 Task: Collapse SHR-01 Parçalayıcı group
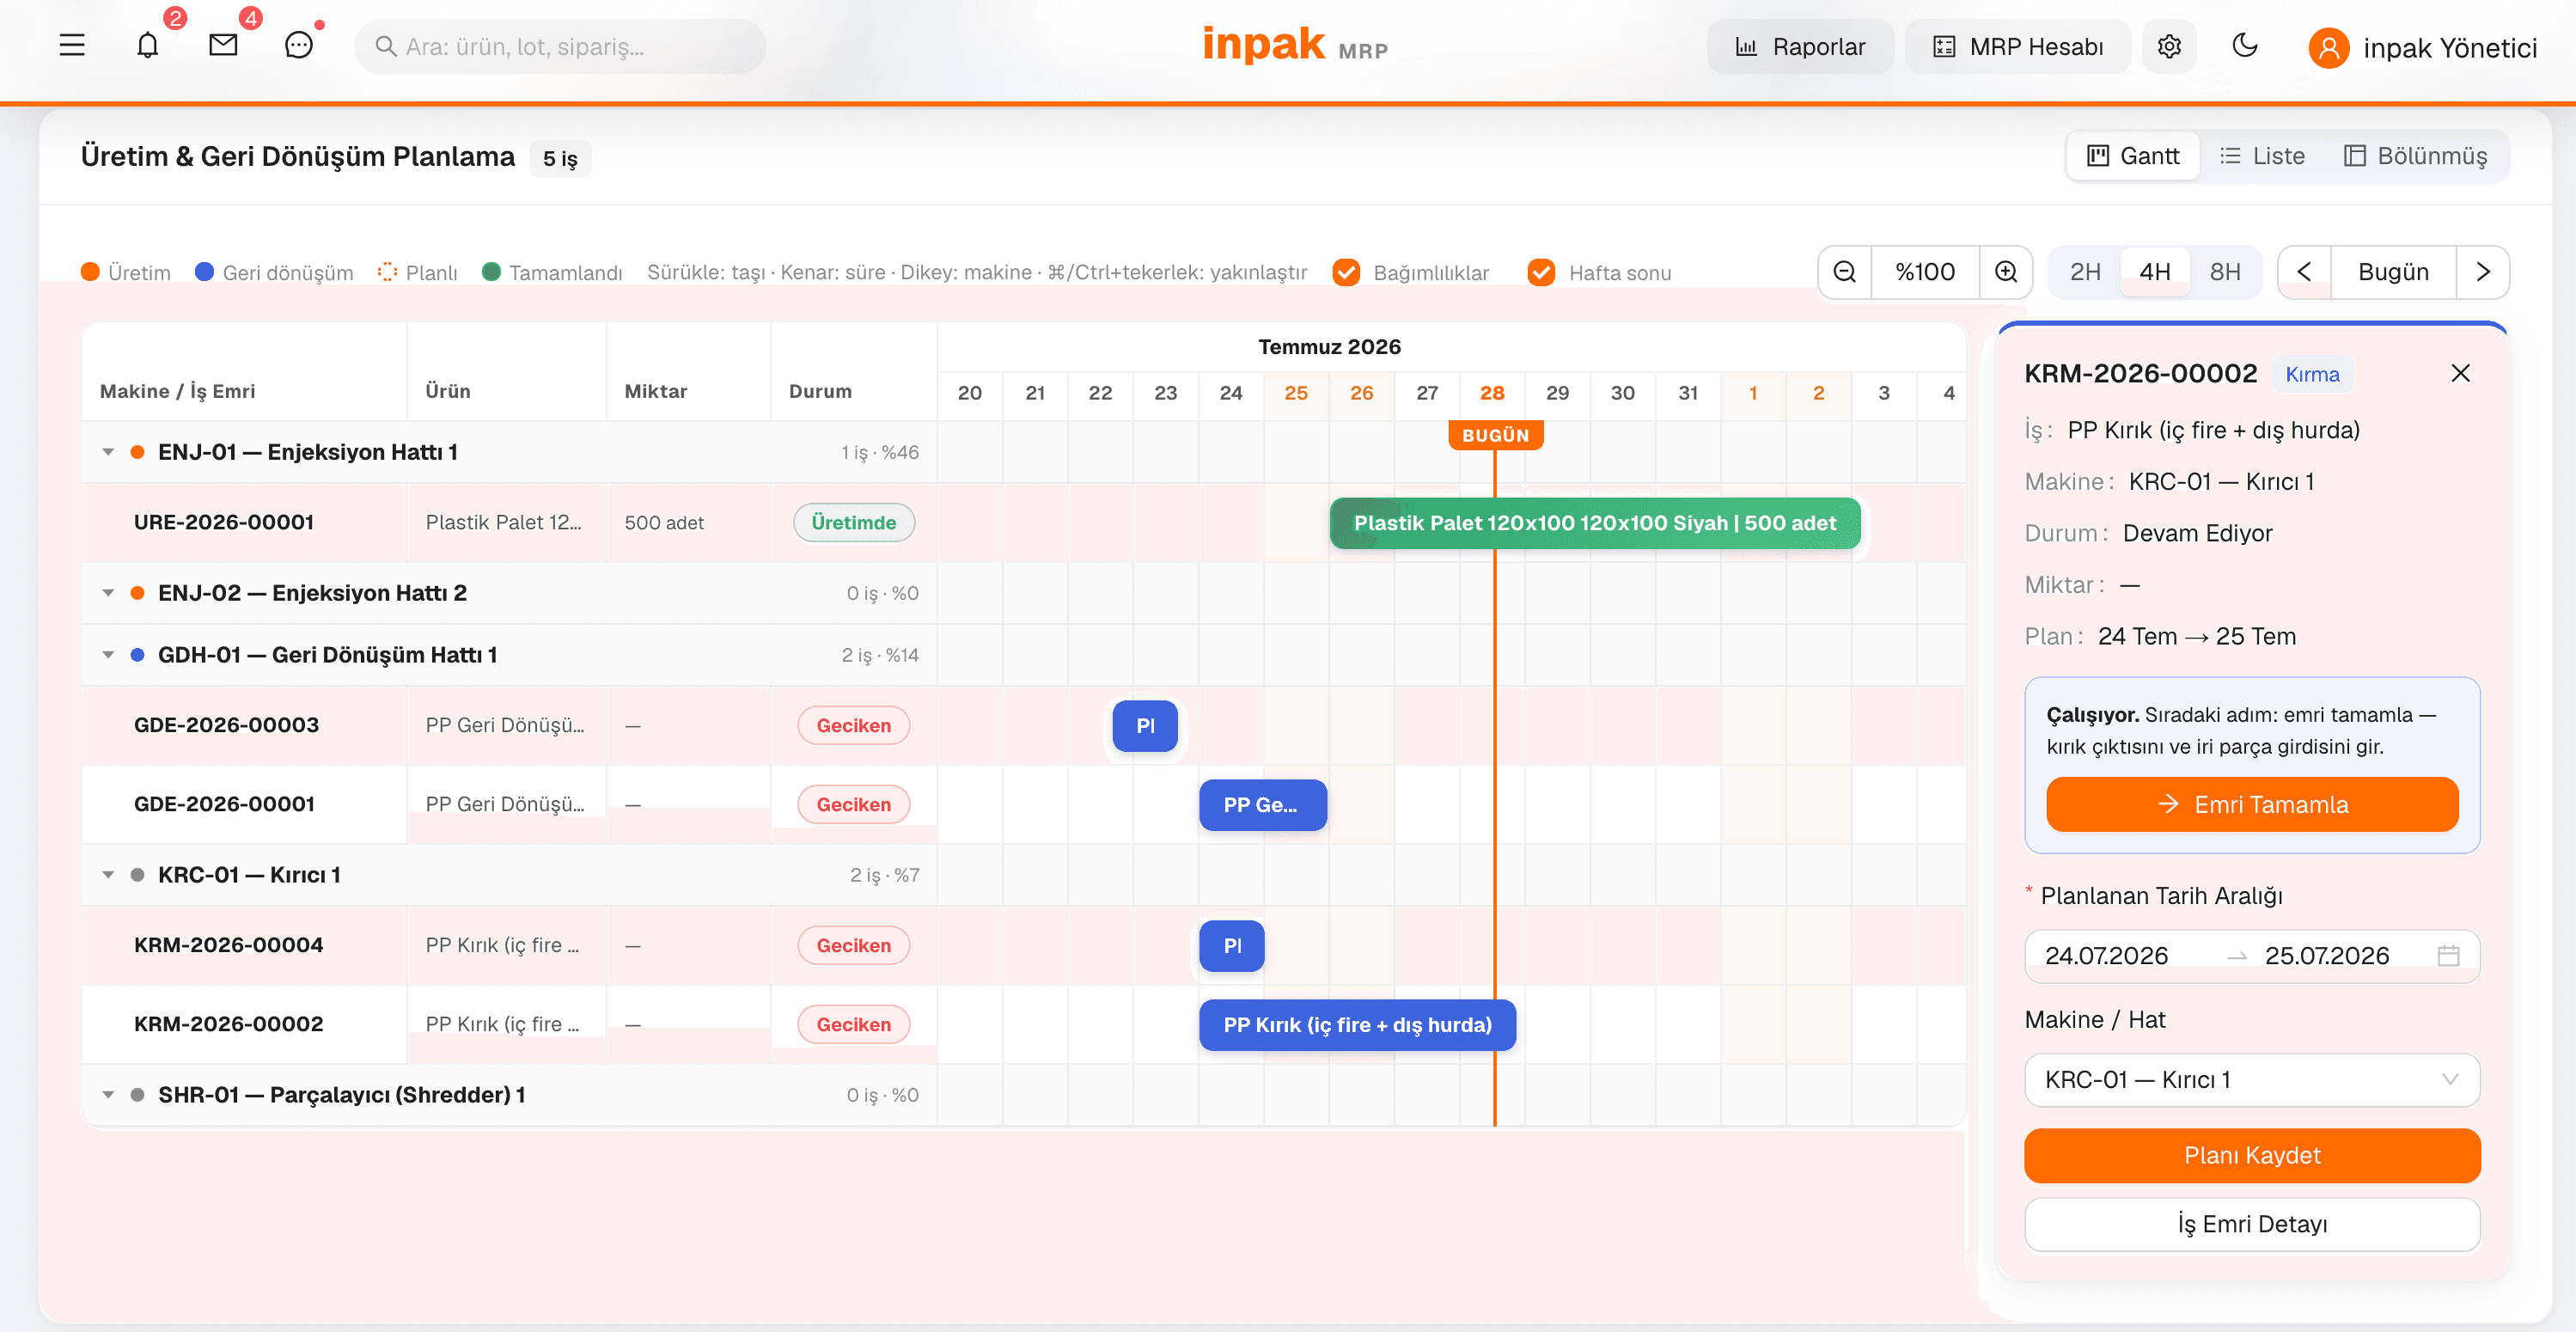108,1095
